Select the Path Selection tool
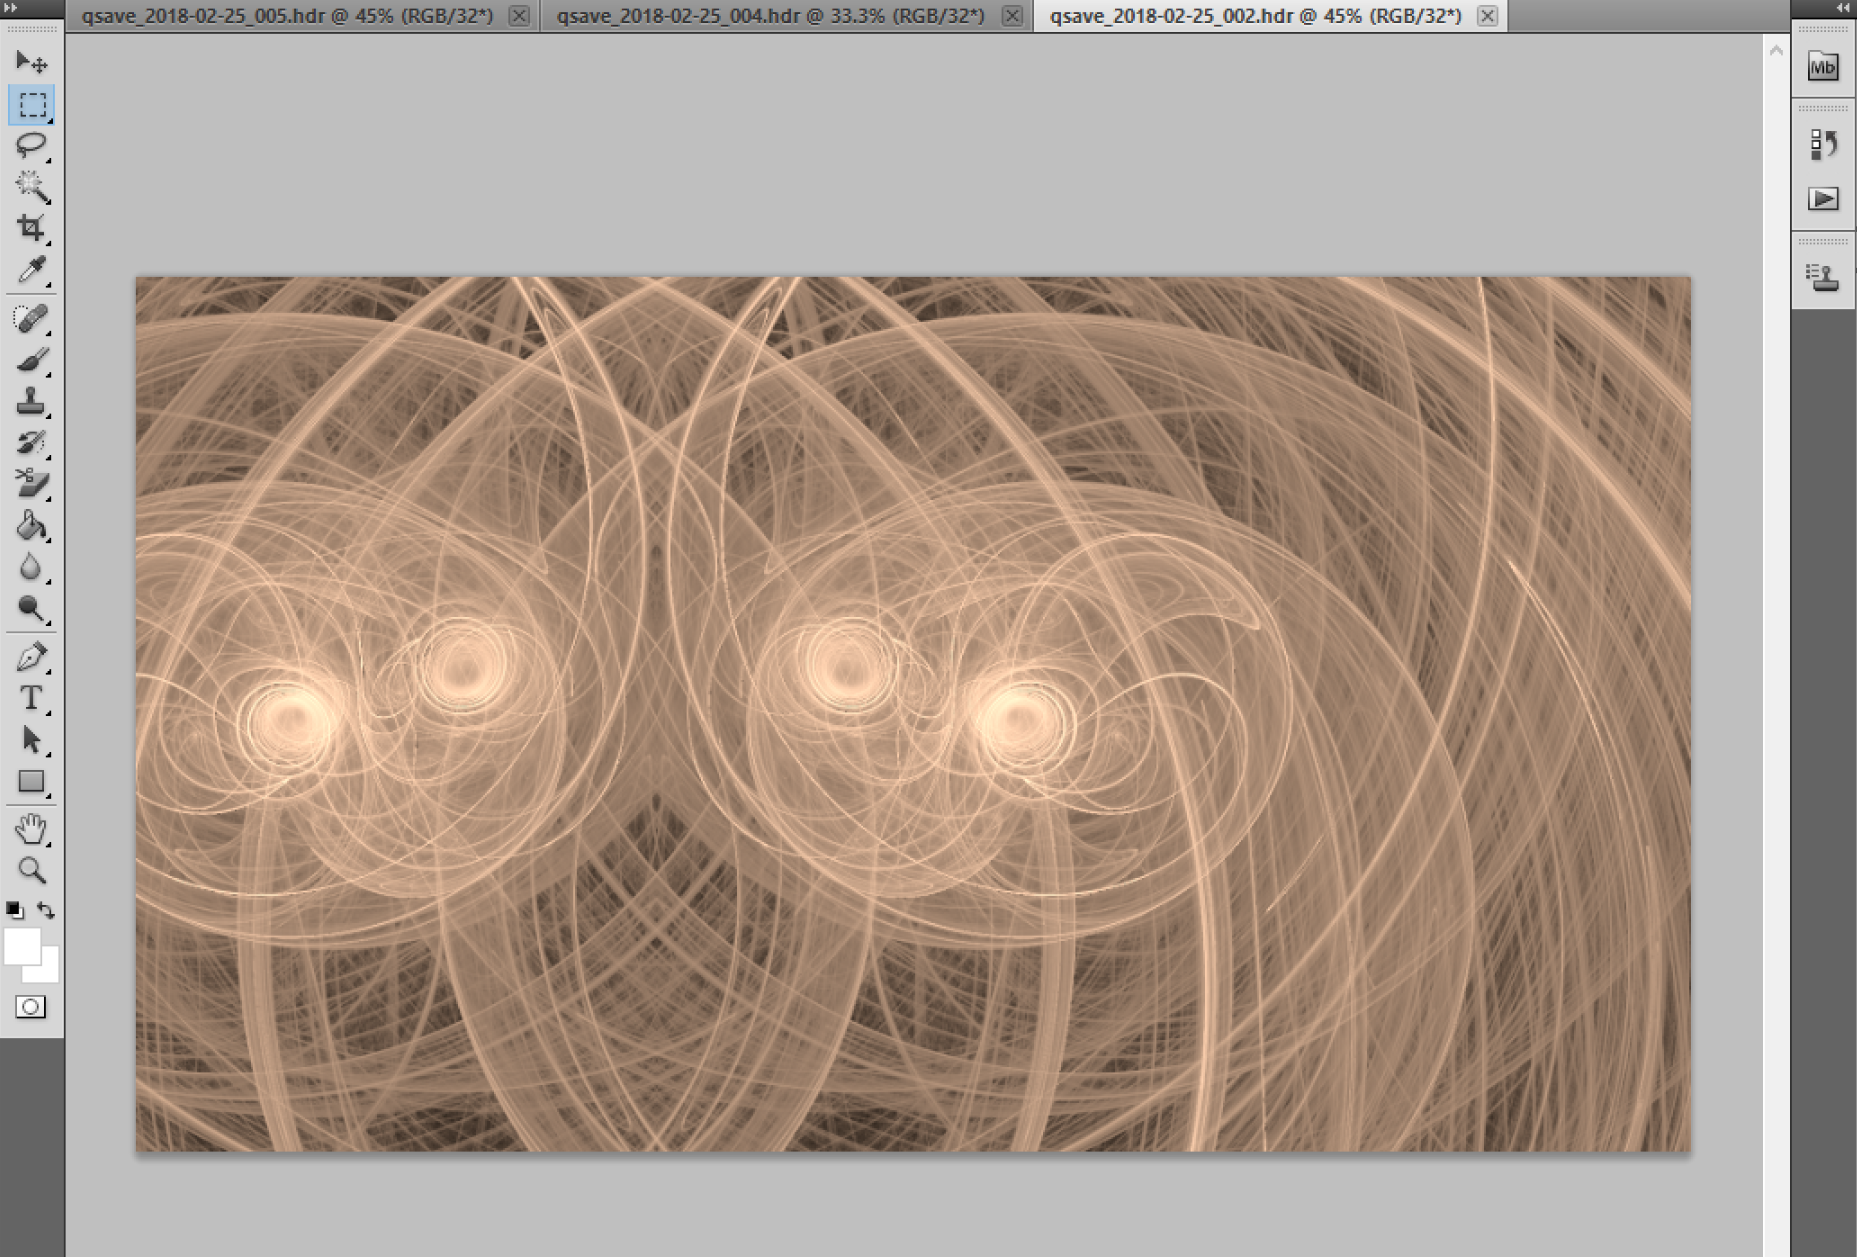 point(31,740)
